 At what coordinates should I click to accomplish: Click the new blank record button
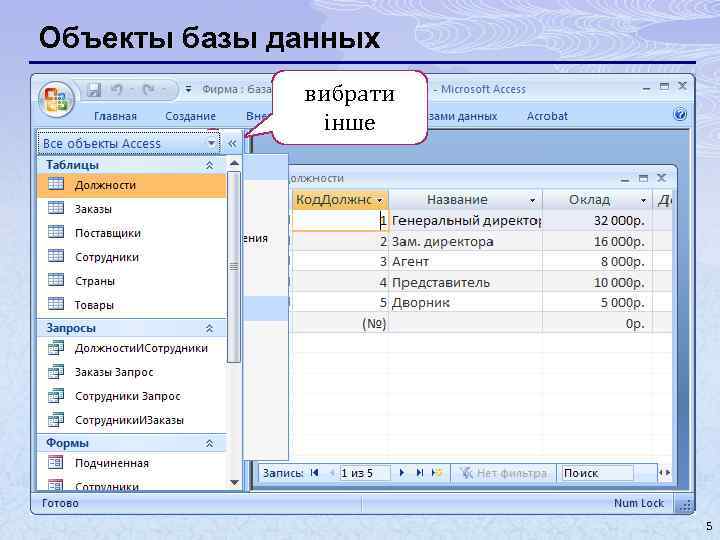click(437, 472)
